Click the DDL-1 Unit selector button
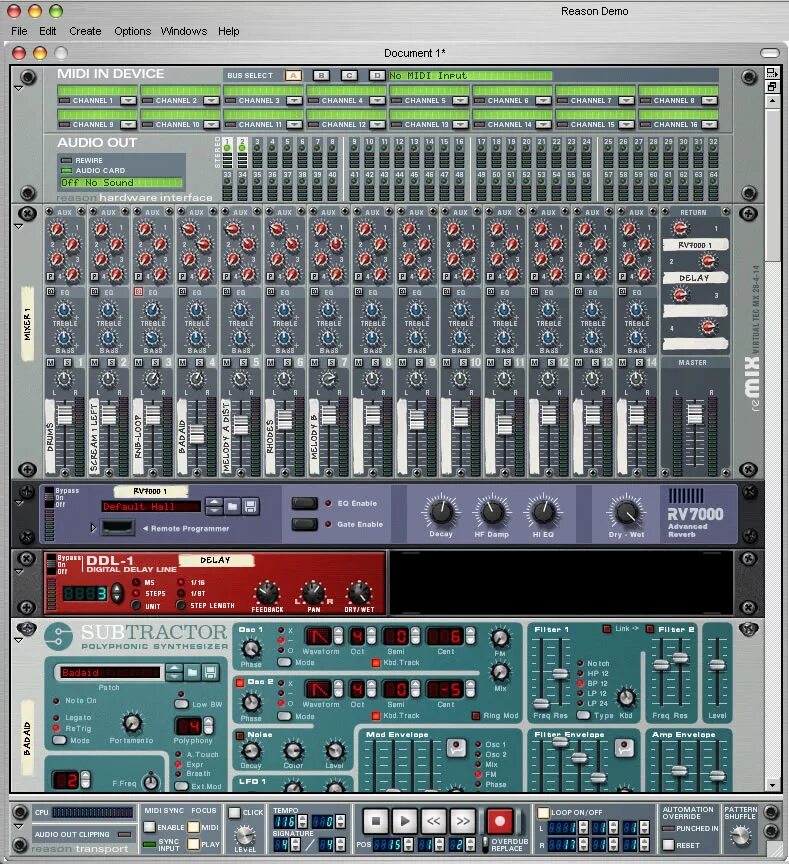 [x=136, y=606]
